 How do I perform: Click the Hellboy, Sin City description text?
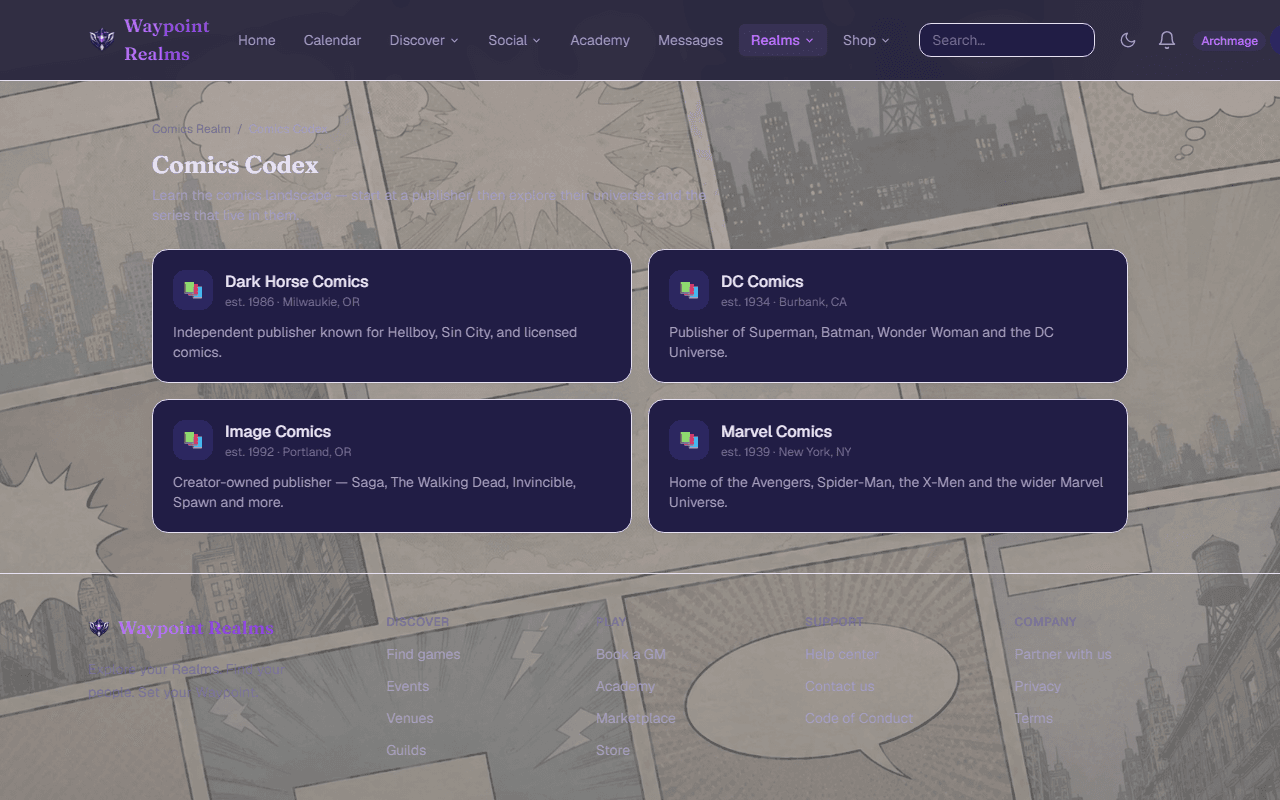[375, 342]
